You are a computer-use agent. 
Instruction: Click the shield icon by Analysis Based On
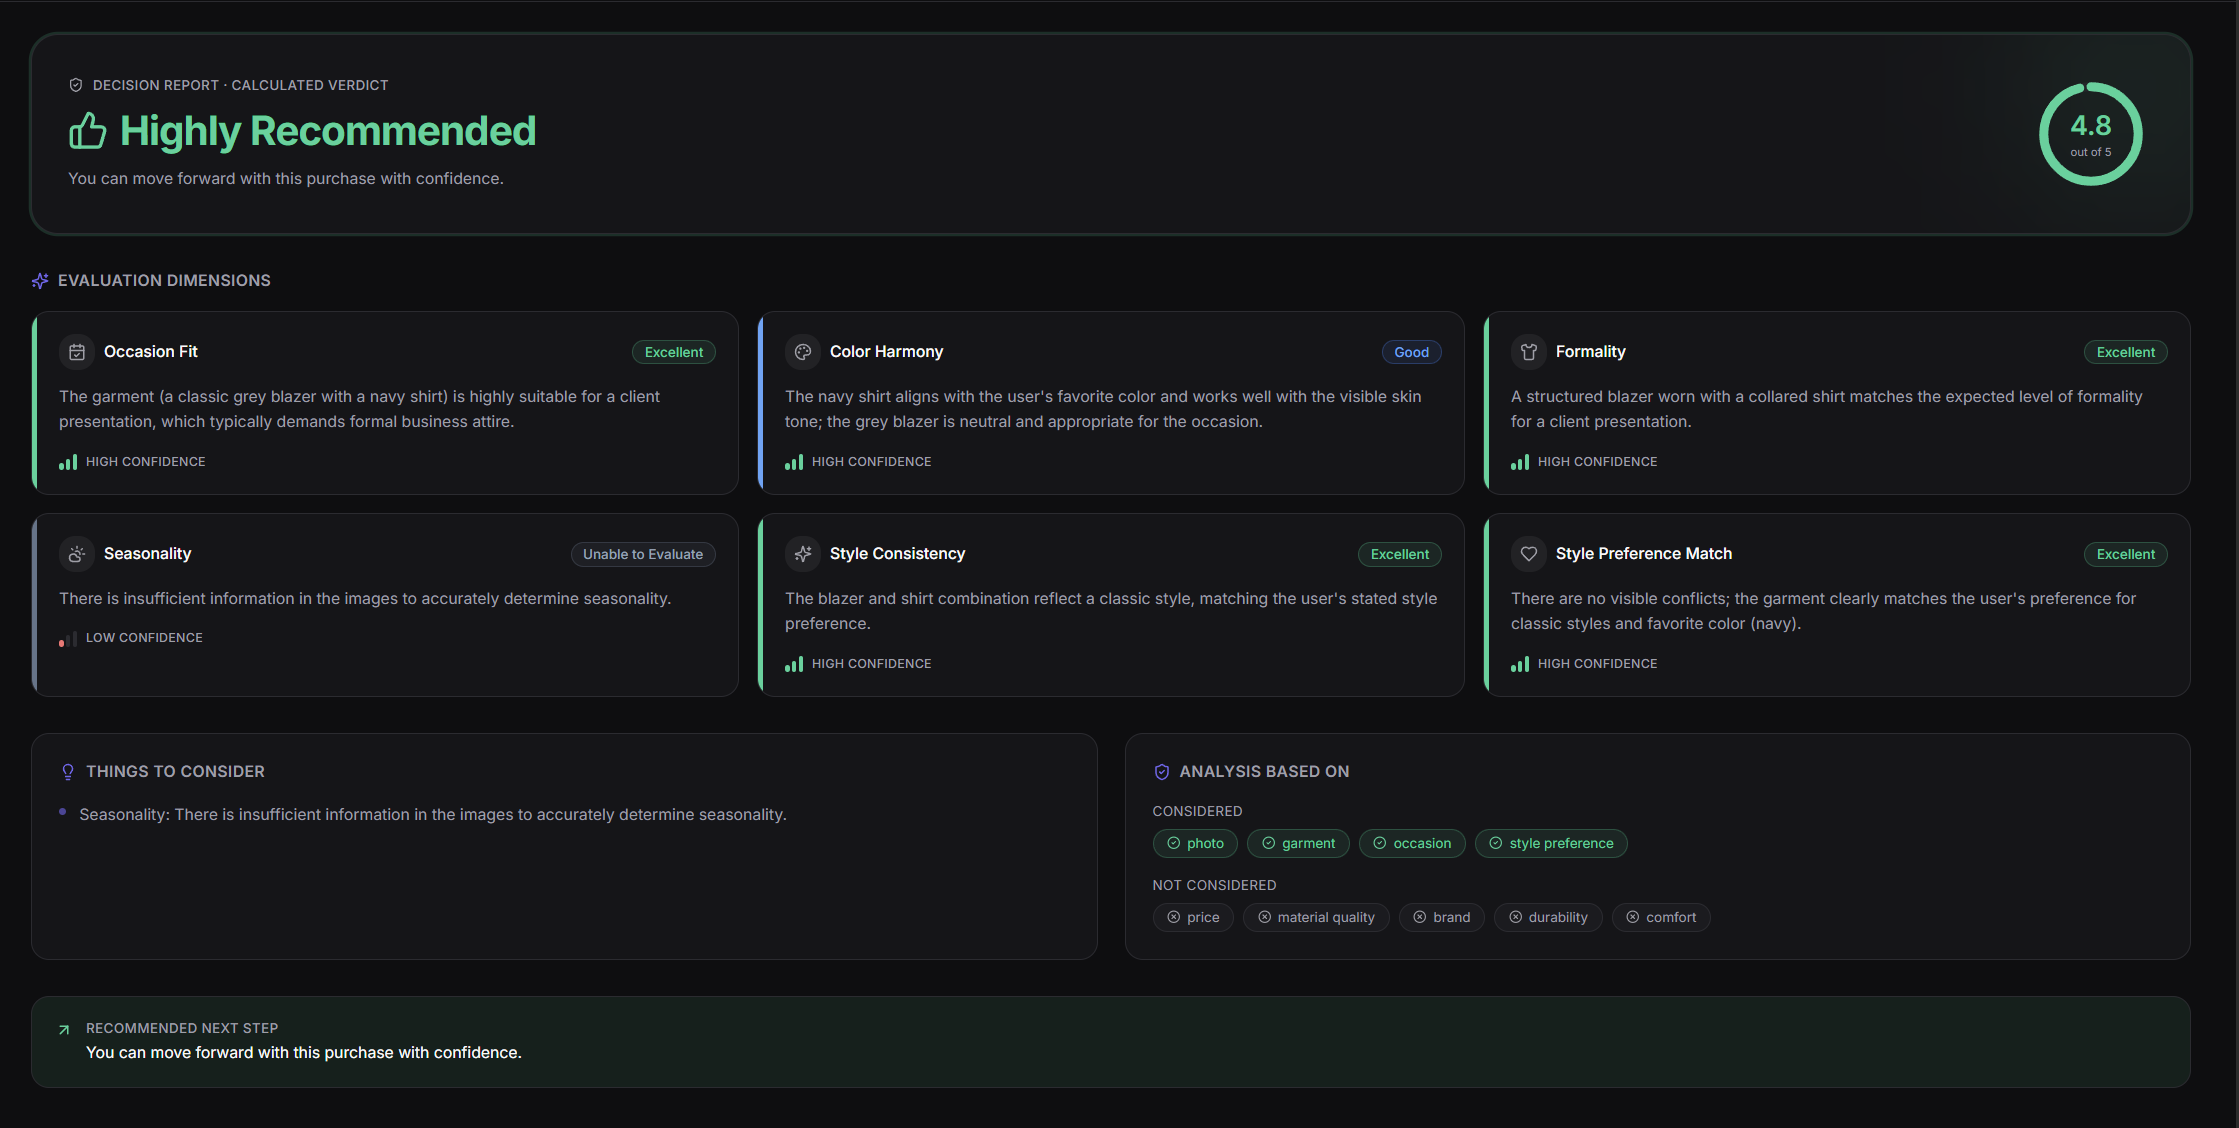pos(1162,772)
